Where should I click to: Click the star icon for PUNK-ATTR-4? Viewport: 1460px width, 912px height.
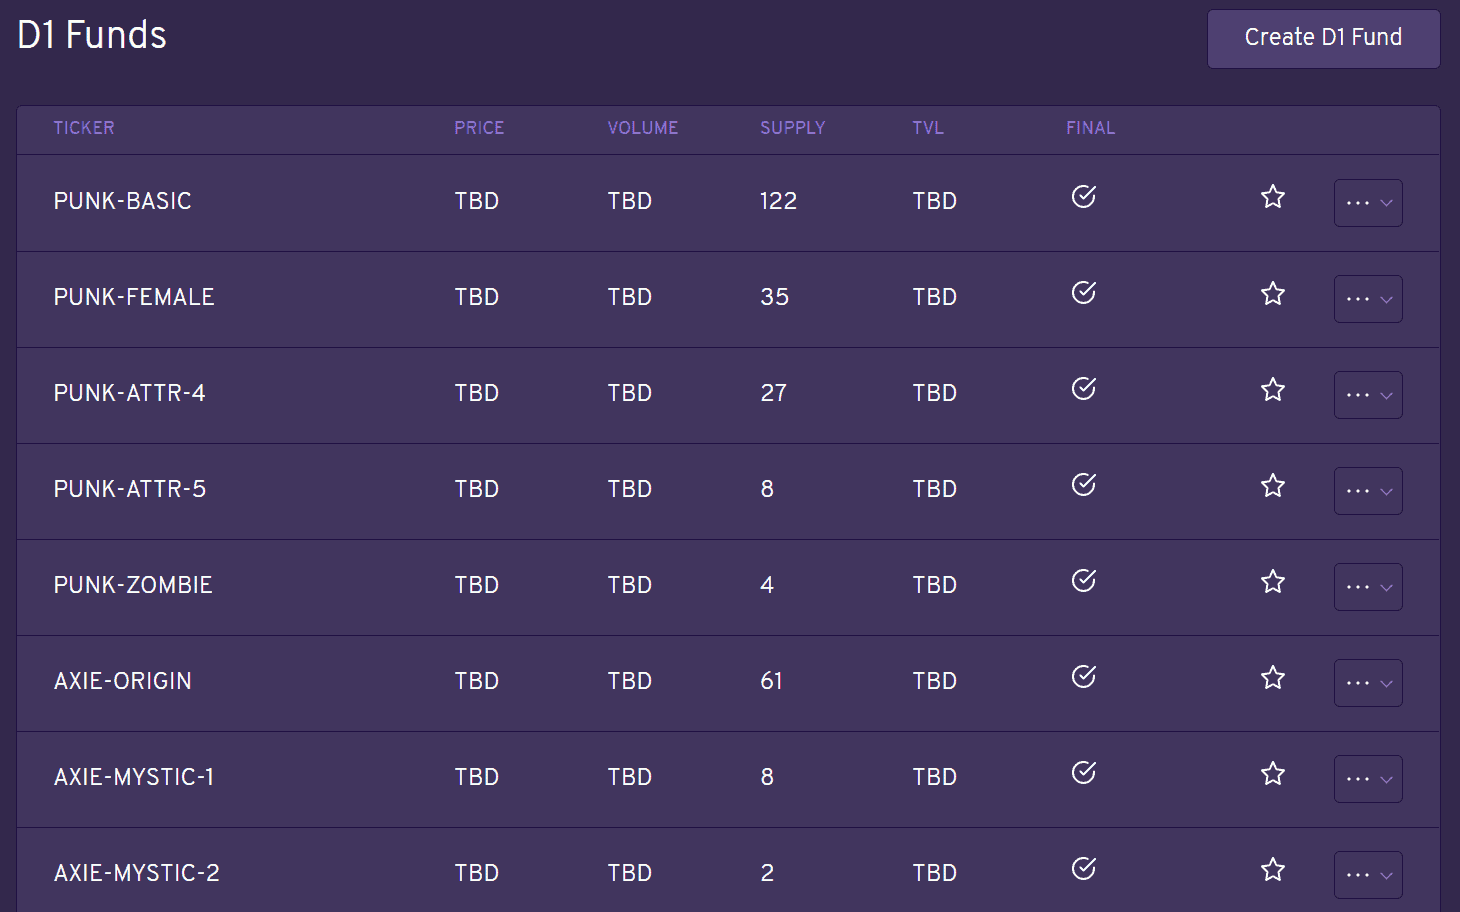[x=1272, y=389]
